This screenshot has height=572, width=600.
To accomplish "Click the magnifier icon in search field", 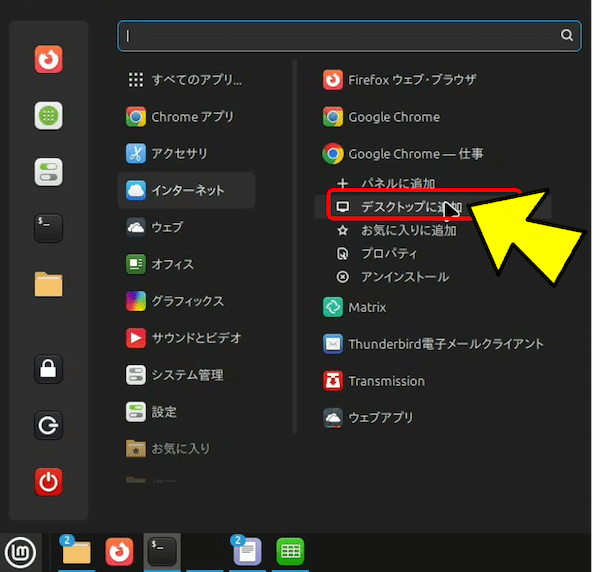I will 567,36.
